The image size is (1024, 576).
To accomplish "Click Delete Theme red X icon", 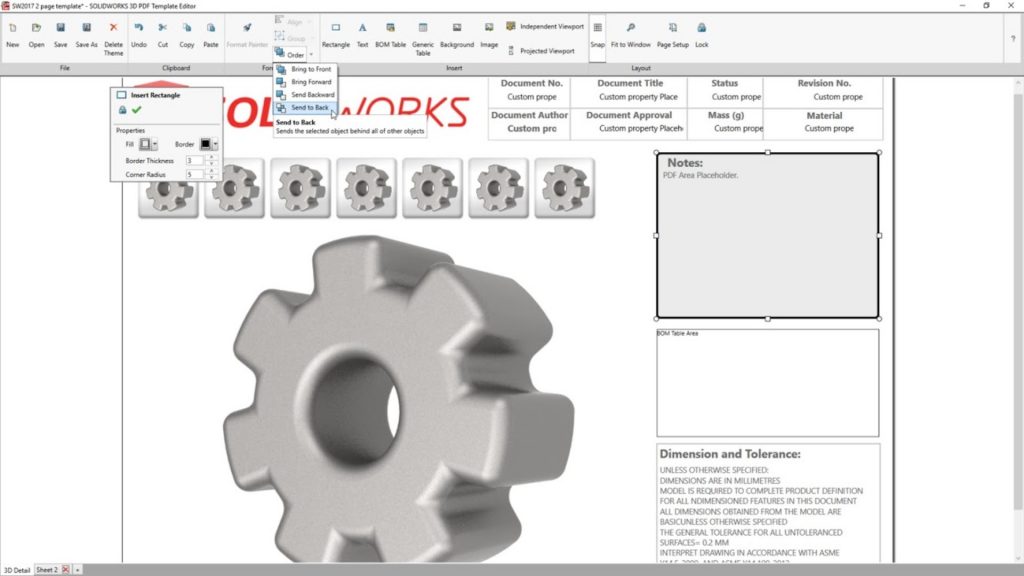I will coord(113,27).
